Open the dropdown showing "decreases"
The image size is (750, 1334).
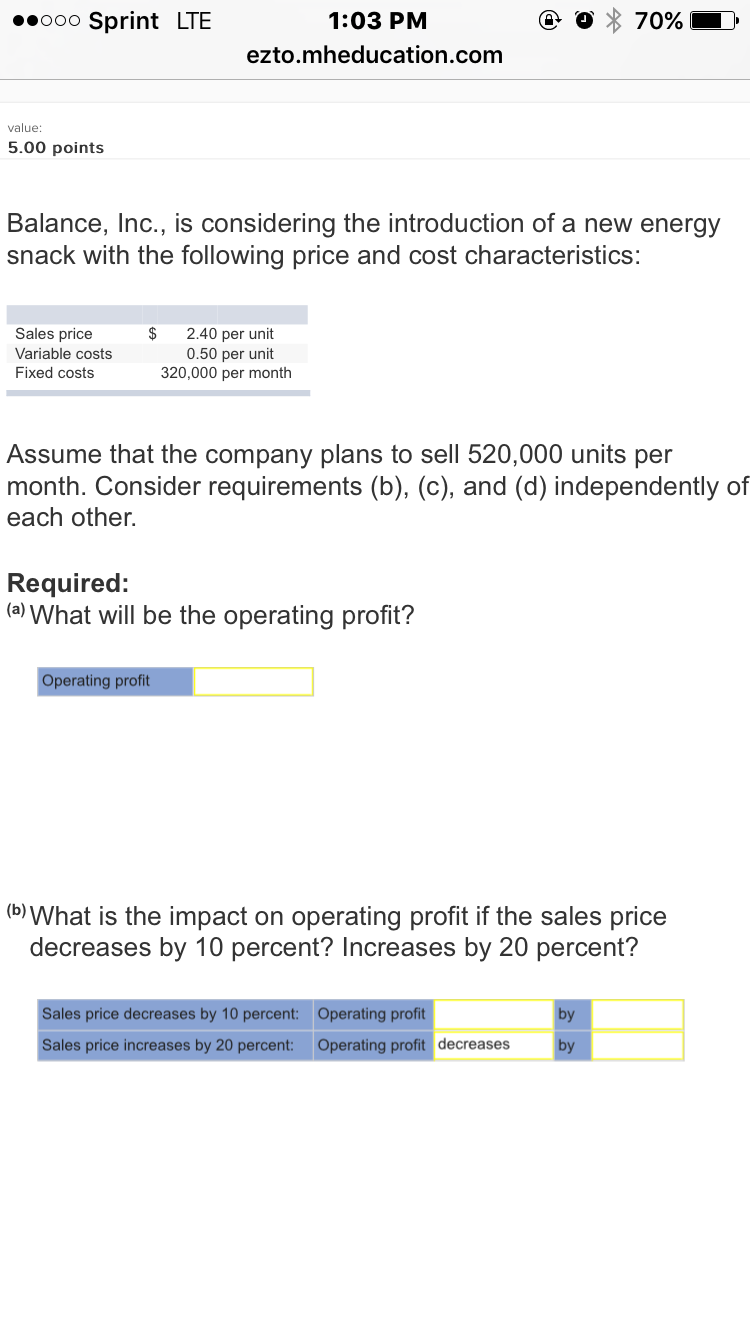pos(493,1045)
